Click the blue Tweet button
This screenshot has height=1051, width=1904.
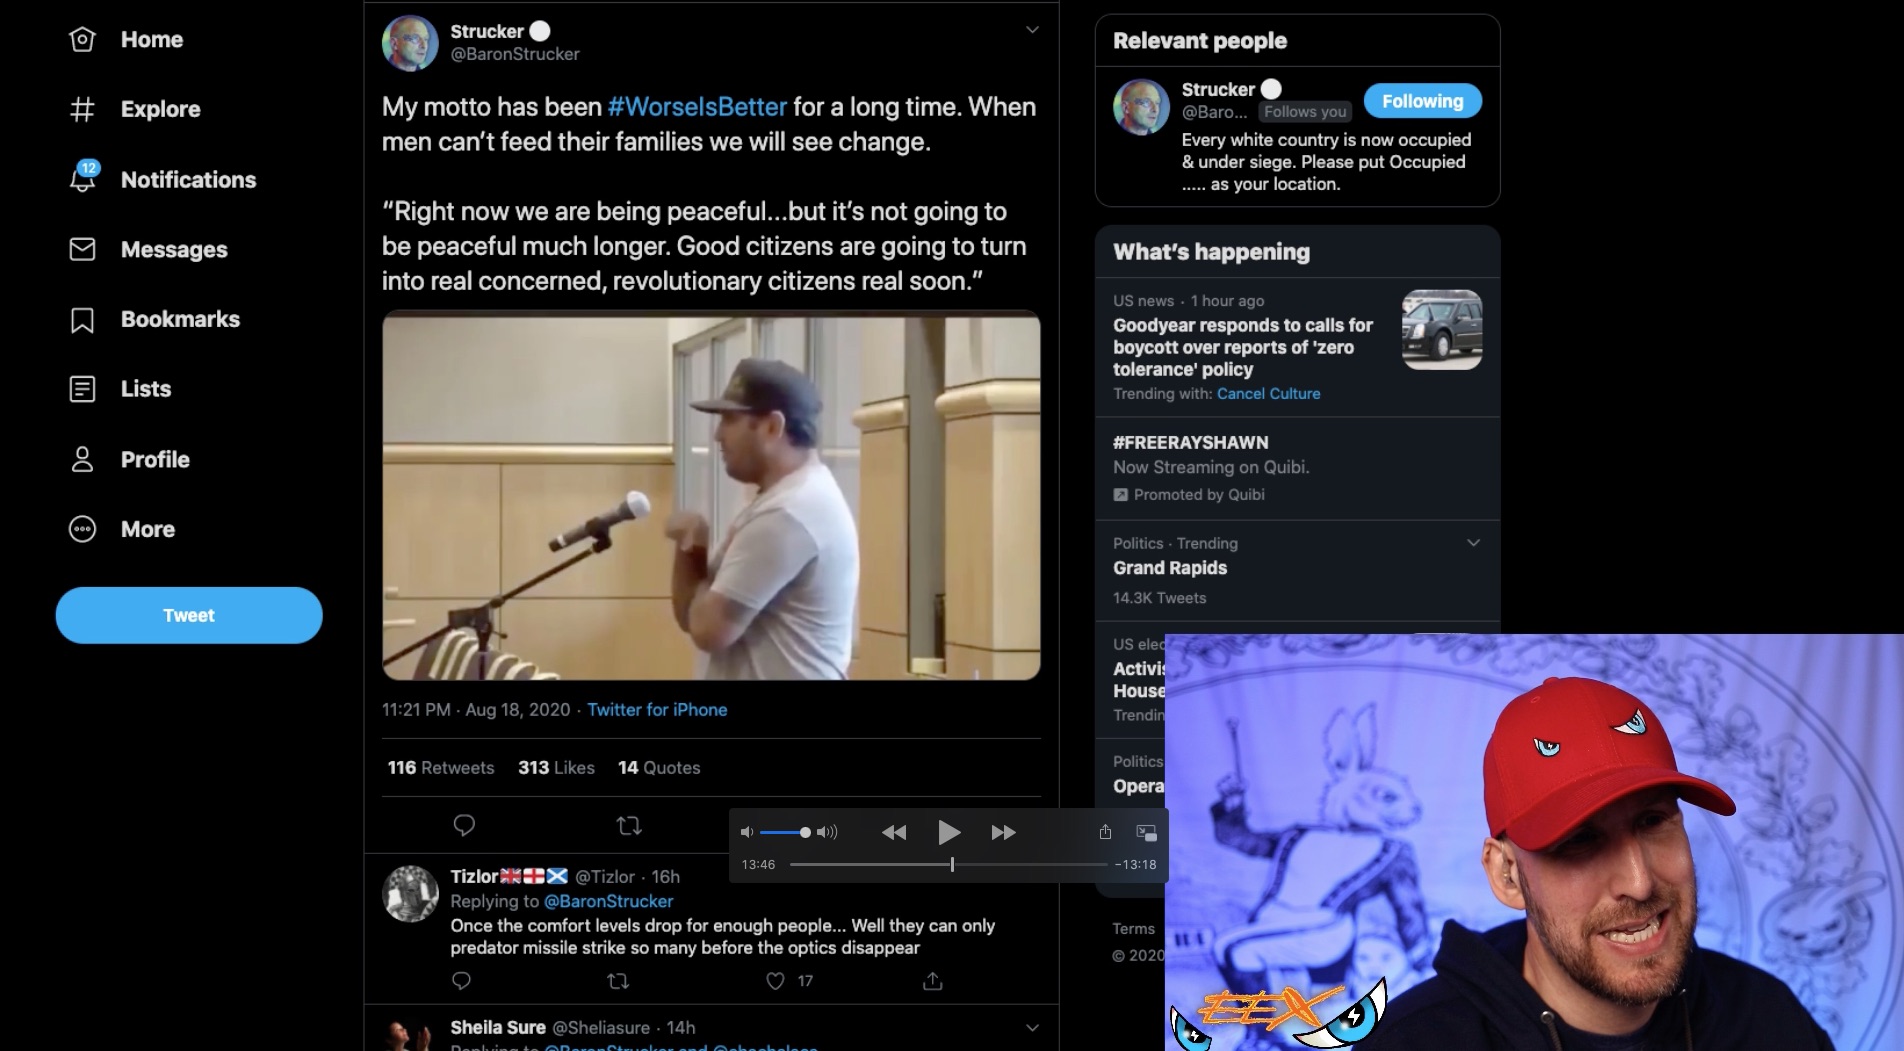[189, 615]
